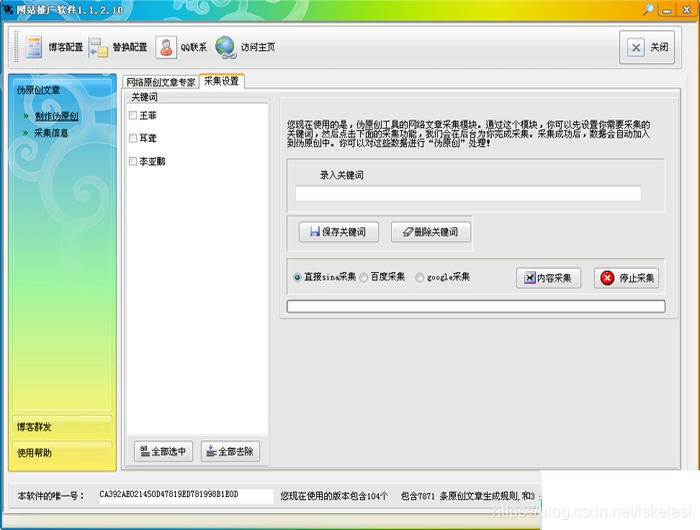
Task: Click the 访问主页 globe icon
Action: (225, 47)
